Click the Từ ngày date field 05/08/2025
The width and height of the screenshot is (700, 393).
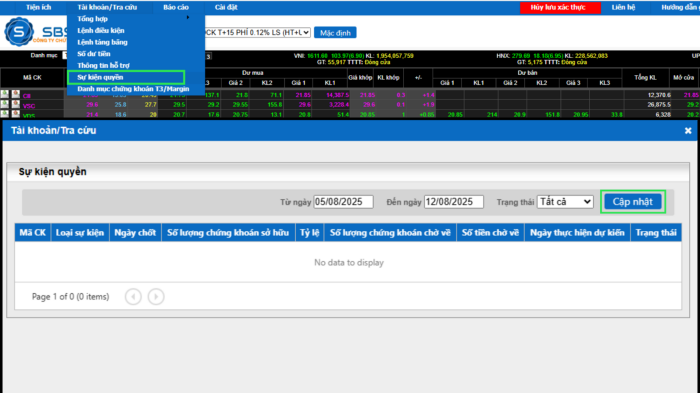pyautogui.click(x=343, y=202)
